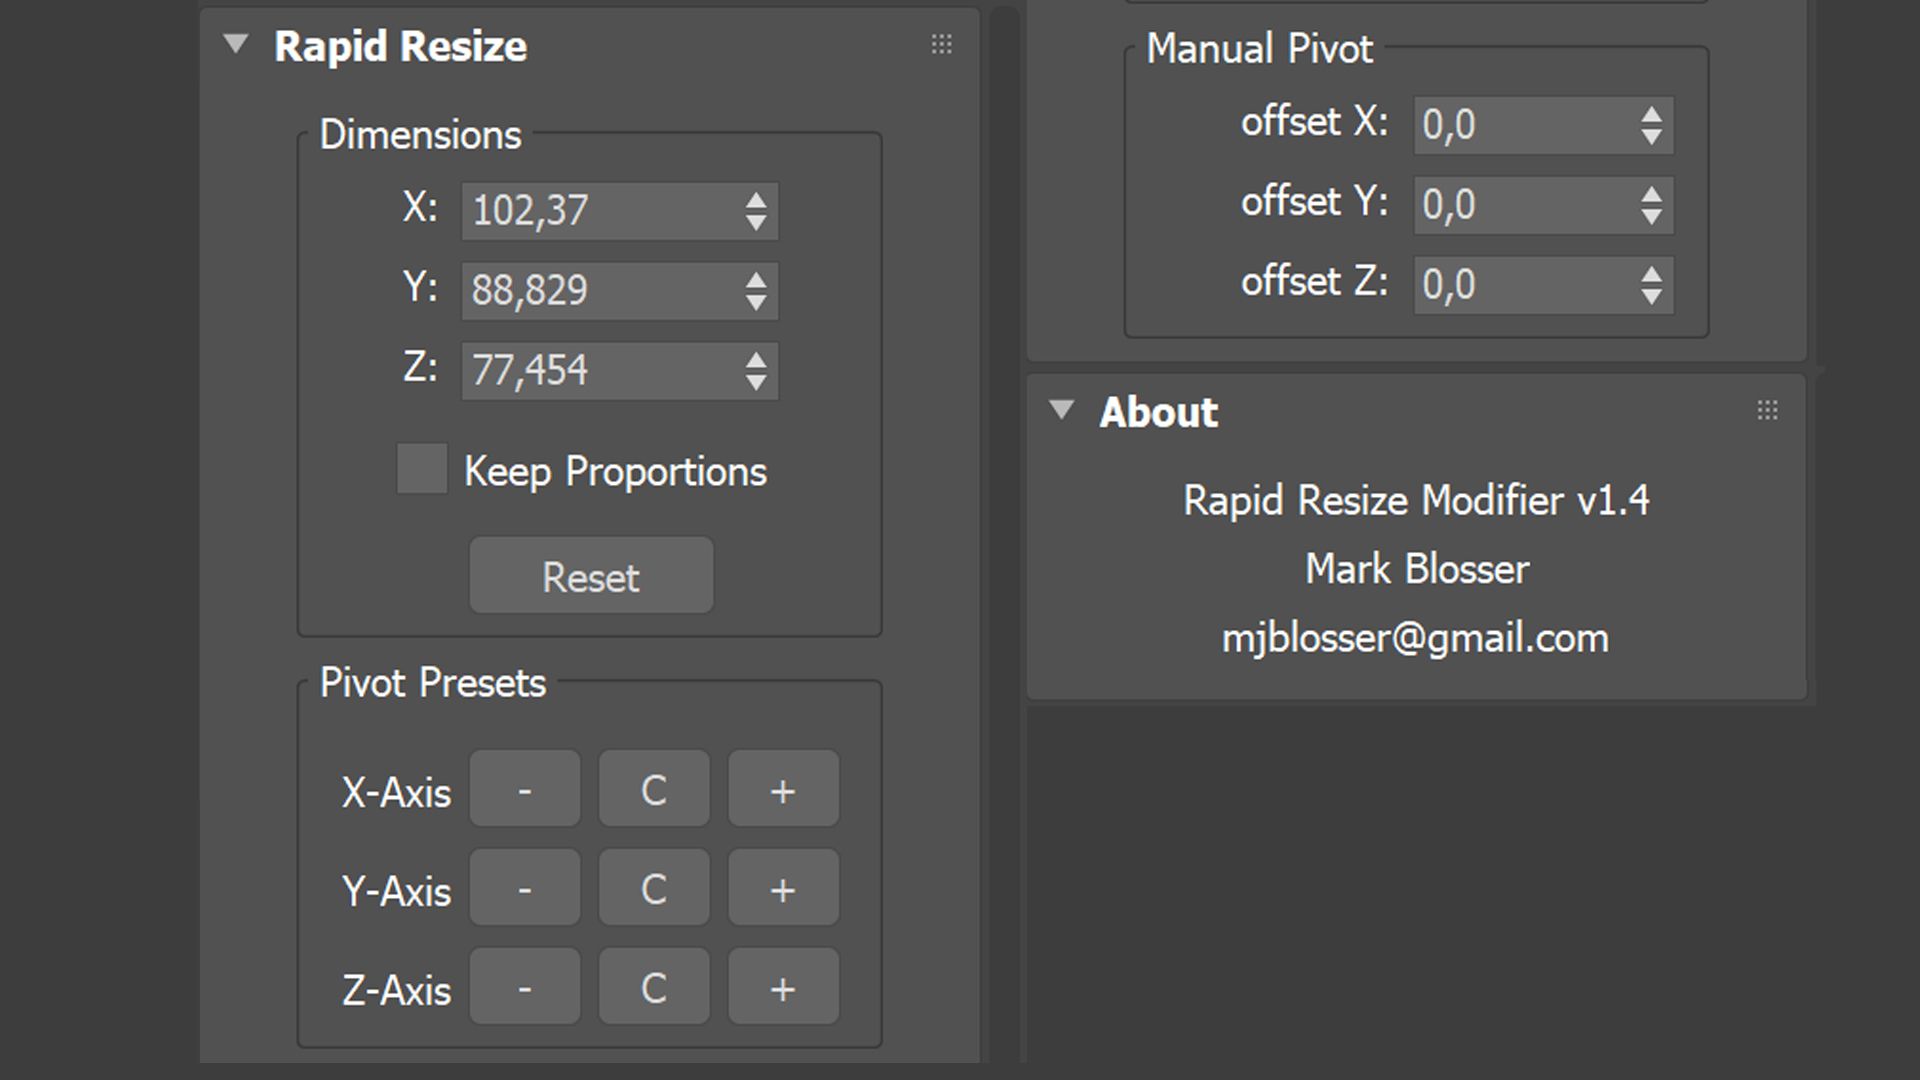Collapse the Rapid Resize rollout triangle
The height and width of the screenshot is (1080, 1920).
tap(236, 44)
